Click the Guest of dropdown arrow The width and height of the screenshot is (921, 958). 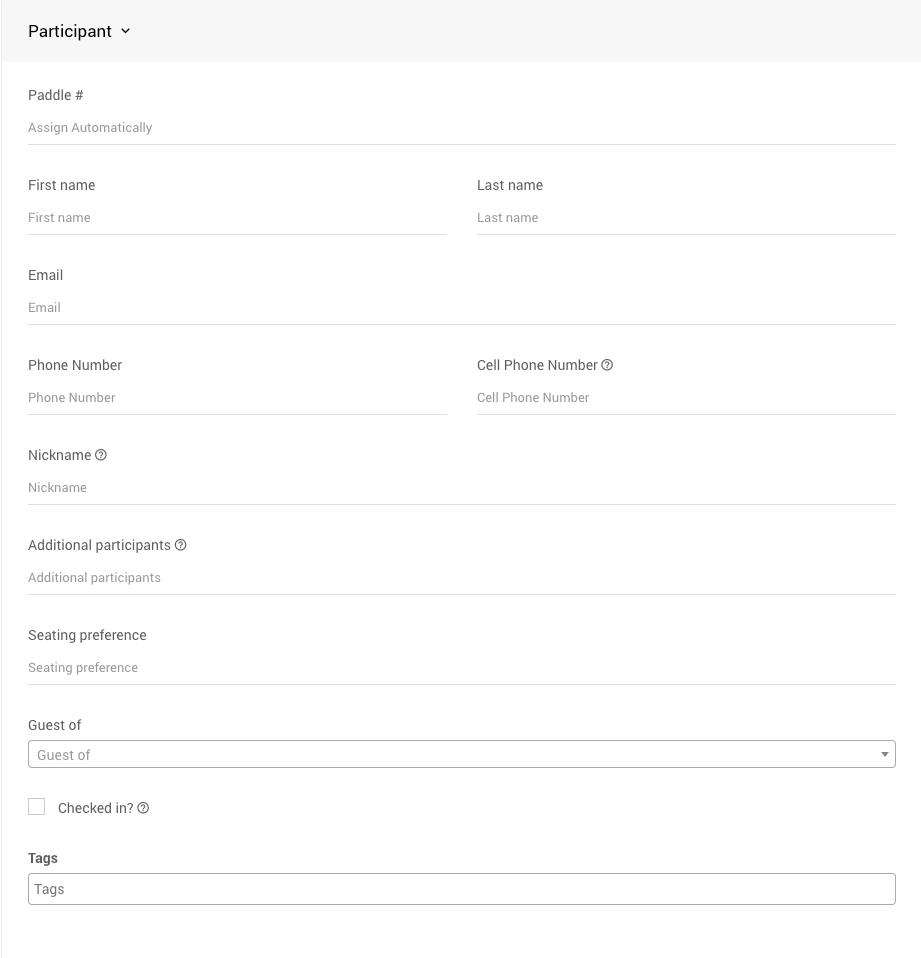(x=884, y=755)
